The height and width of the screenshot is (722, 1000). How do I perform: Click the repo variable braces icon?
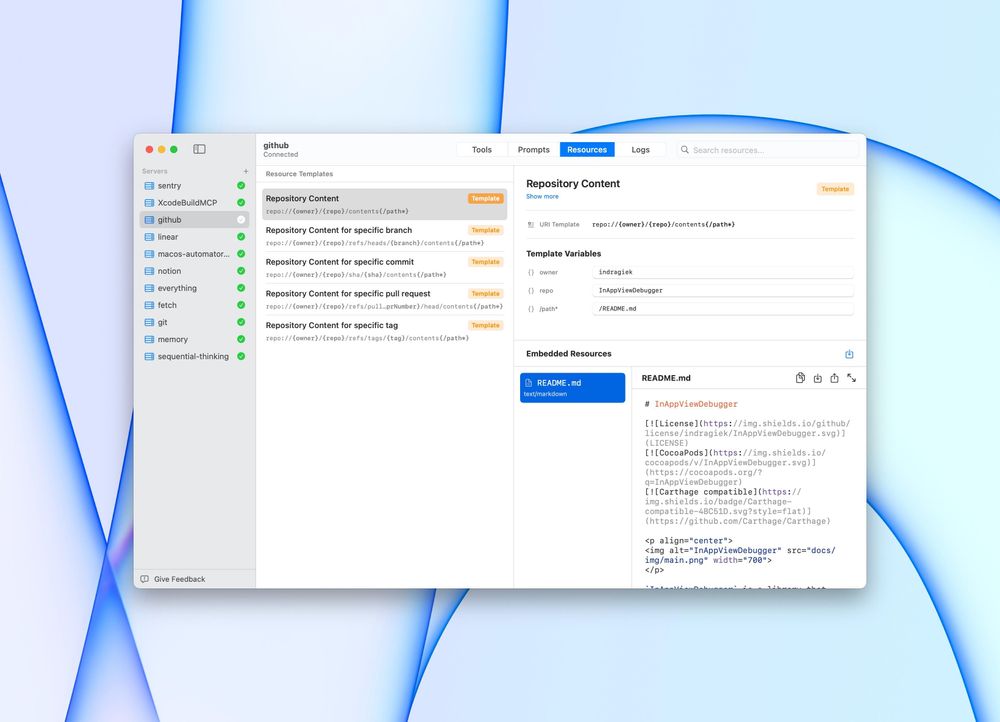(x=531, y=291)
